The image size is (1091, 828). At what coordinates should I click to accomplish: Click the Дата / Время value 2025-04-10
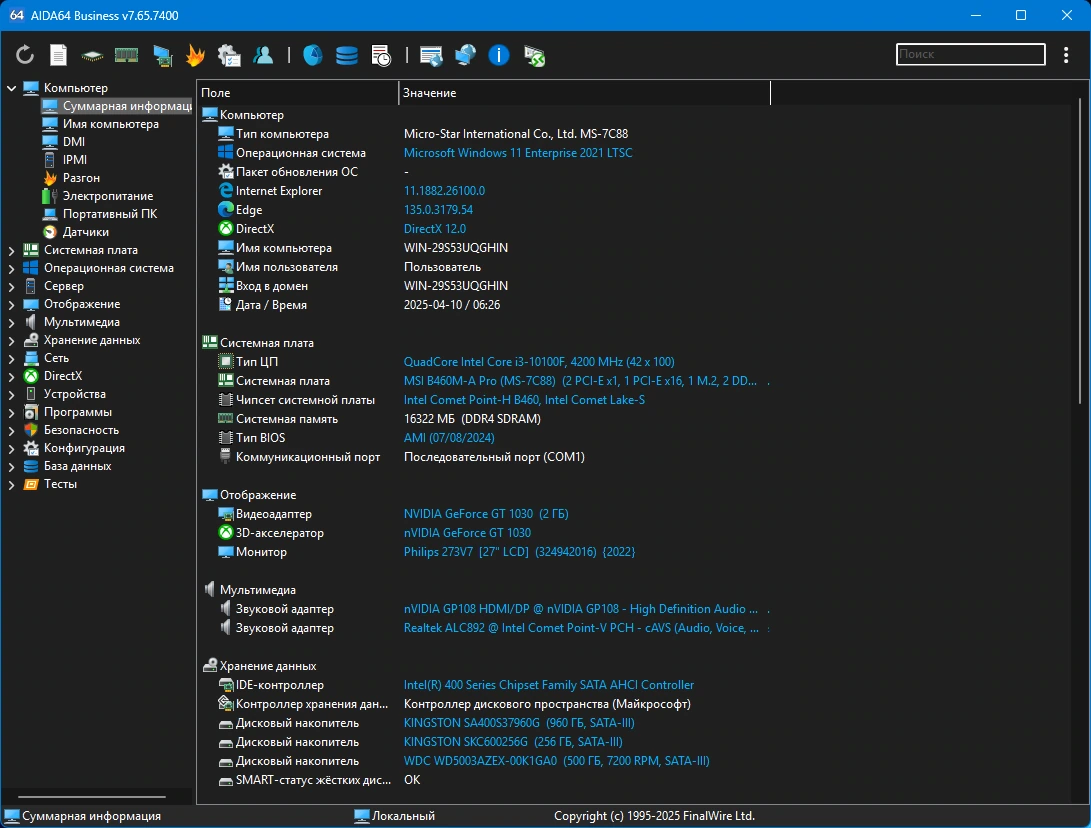pos(452,305)
